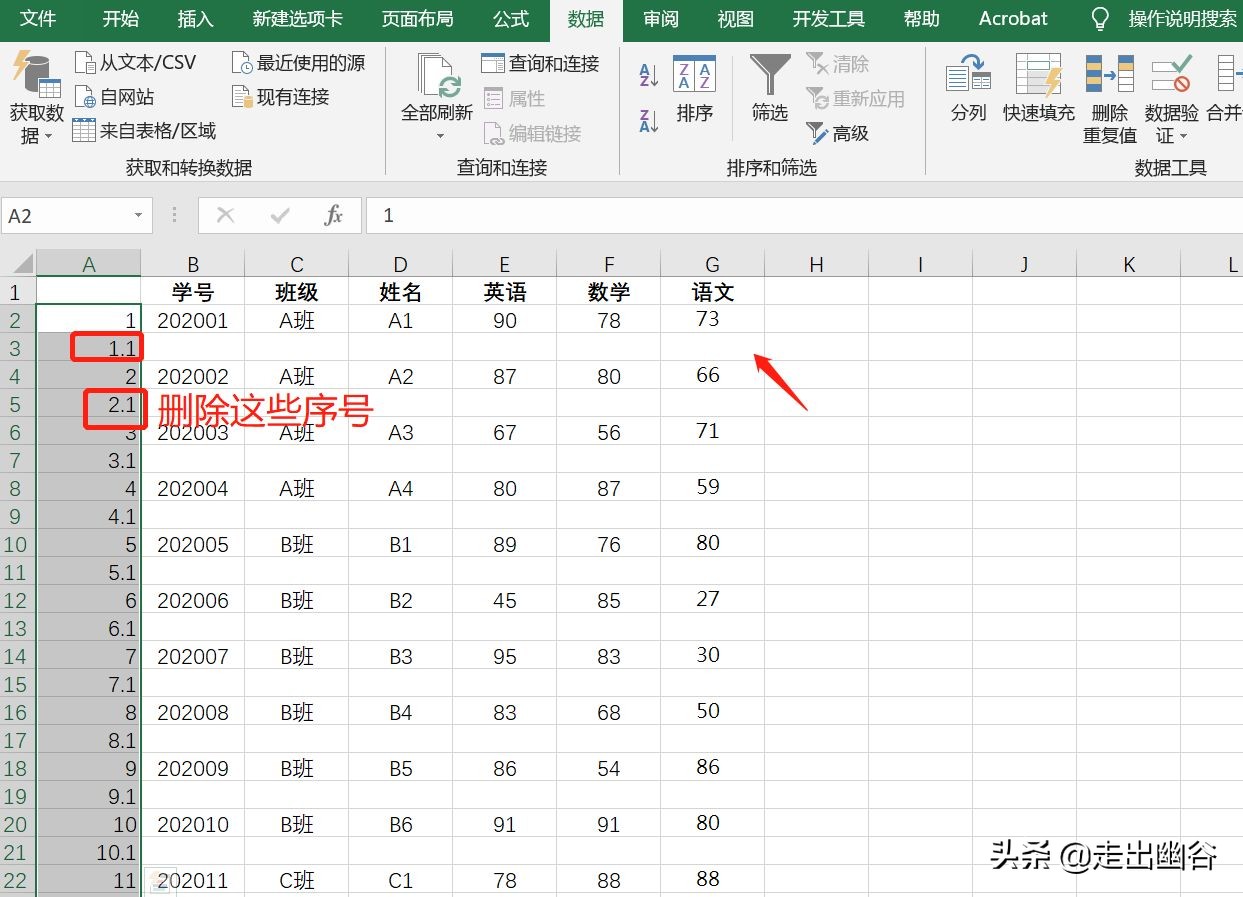This screenshot has height=897, width=1243.
Task: Choose 来自表格/区域 data source
Action: pyautogui.click(x=144, y=131)
